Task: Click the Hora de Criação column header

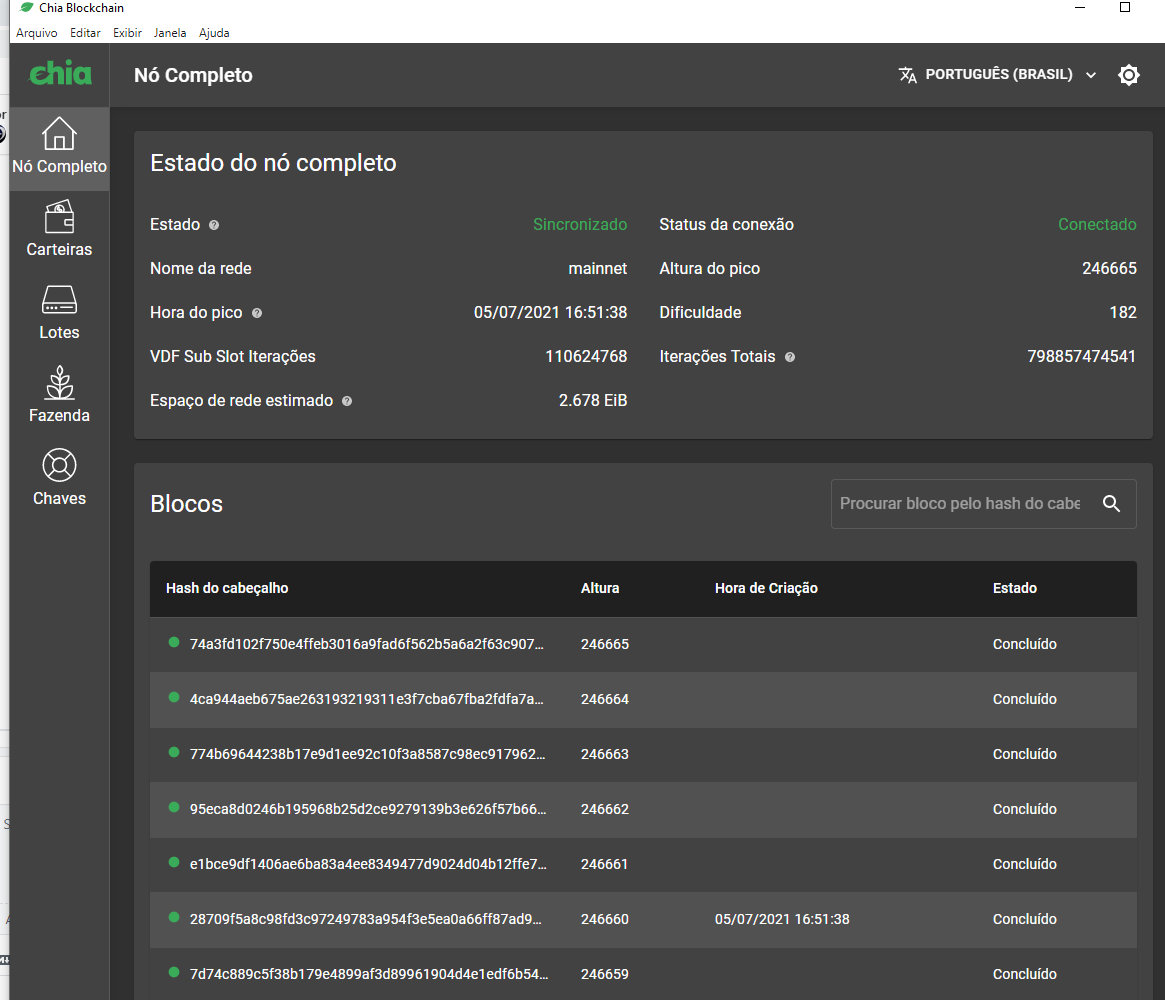Action: click(766, 588)
